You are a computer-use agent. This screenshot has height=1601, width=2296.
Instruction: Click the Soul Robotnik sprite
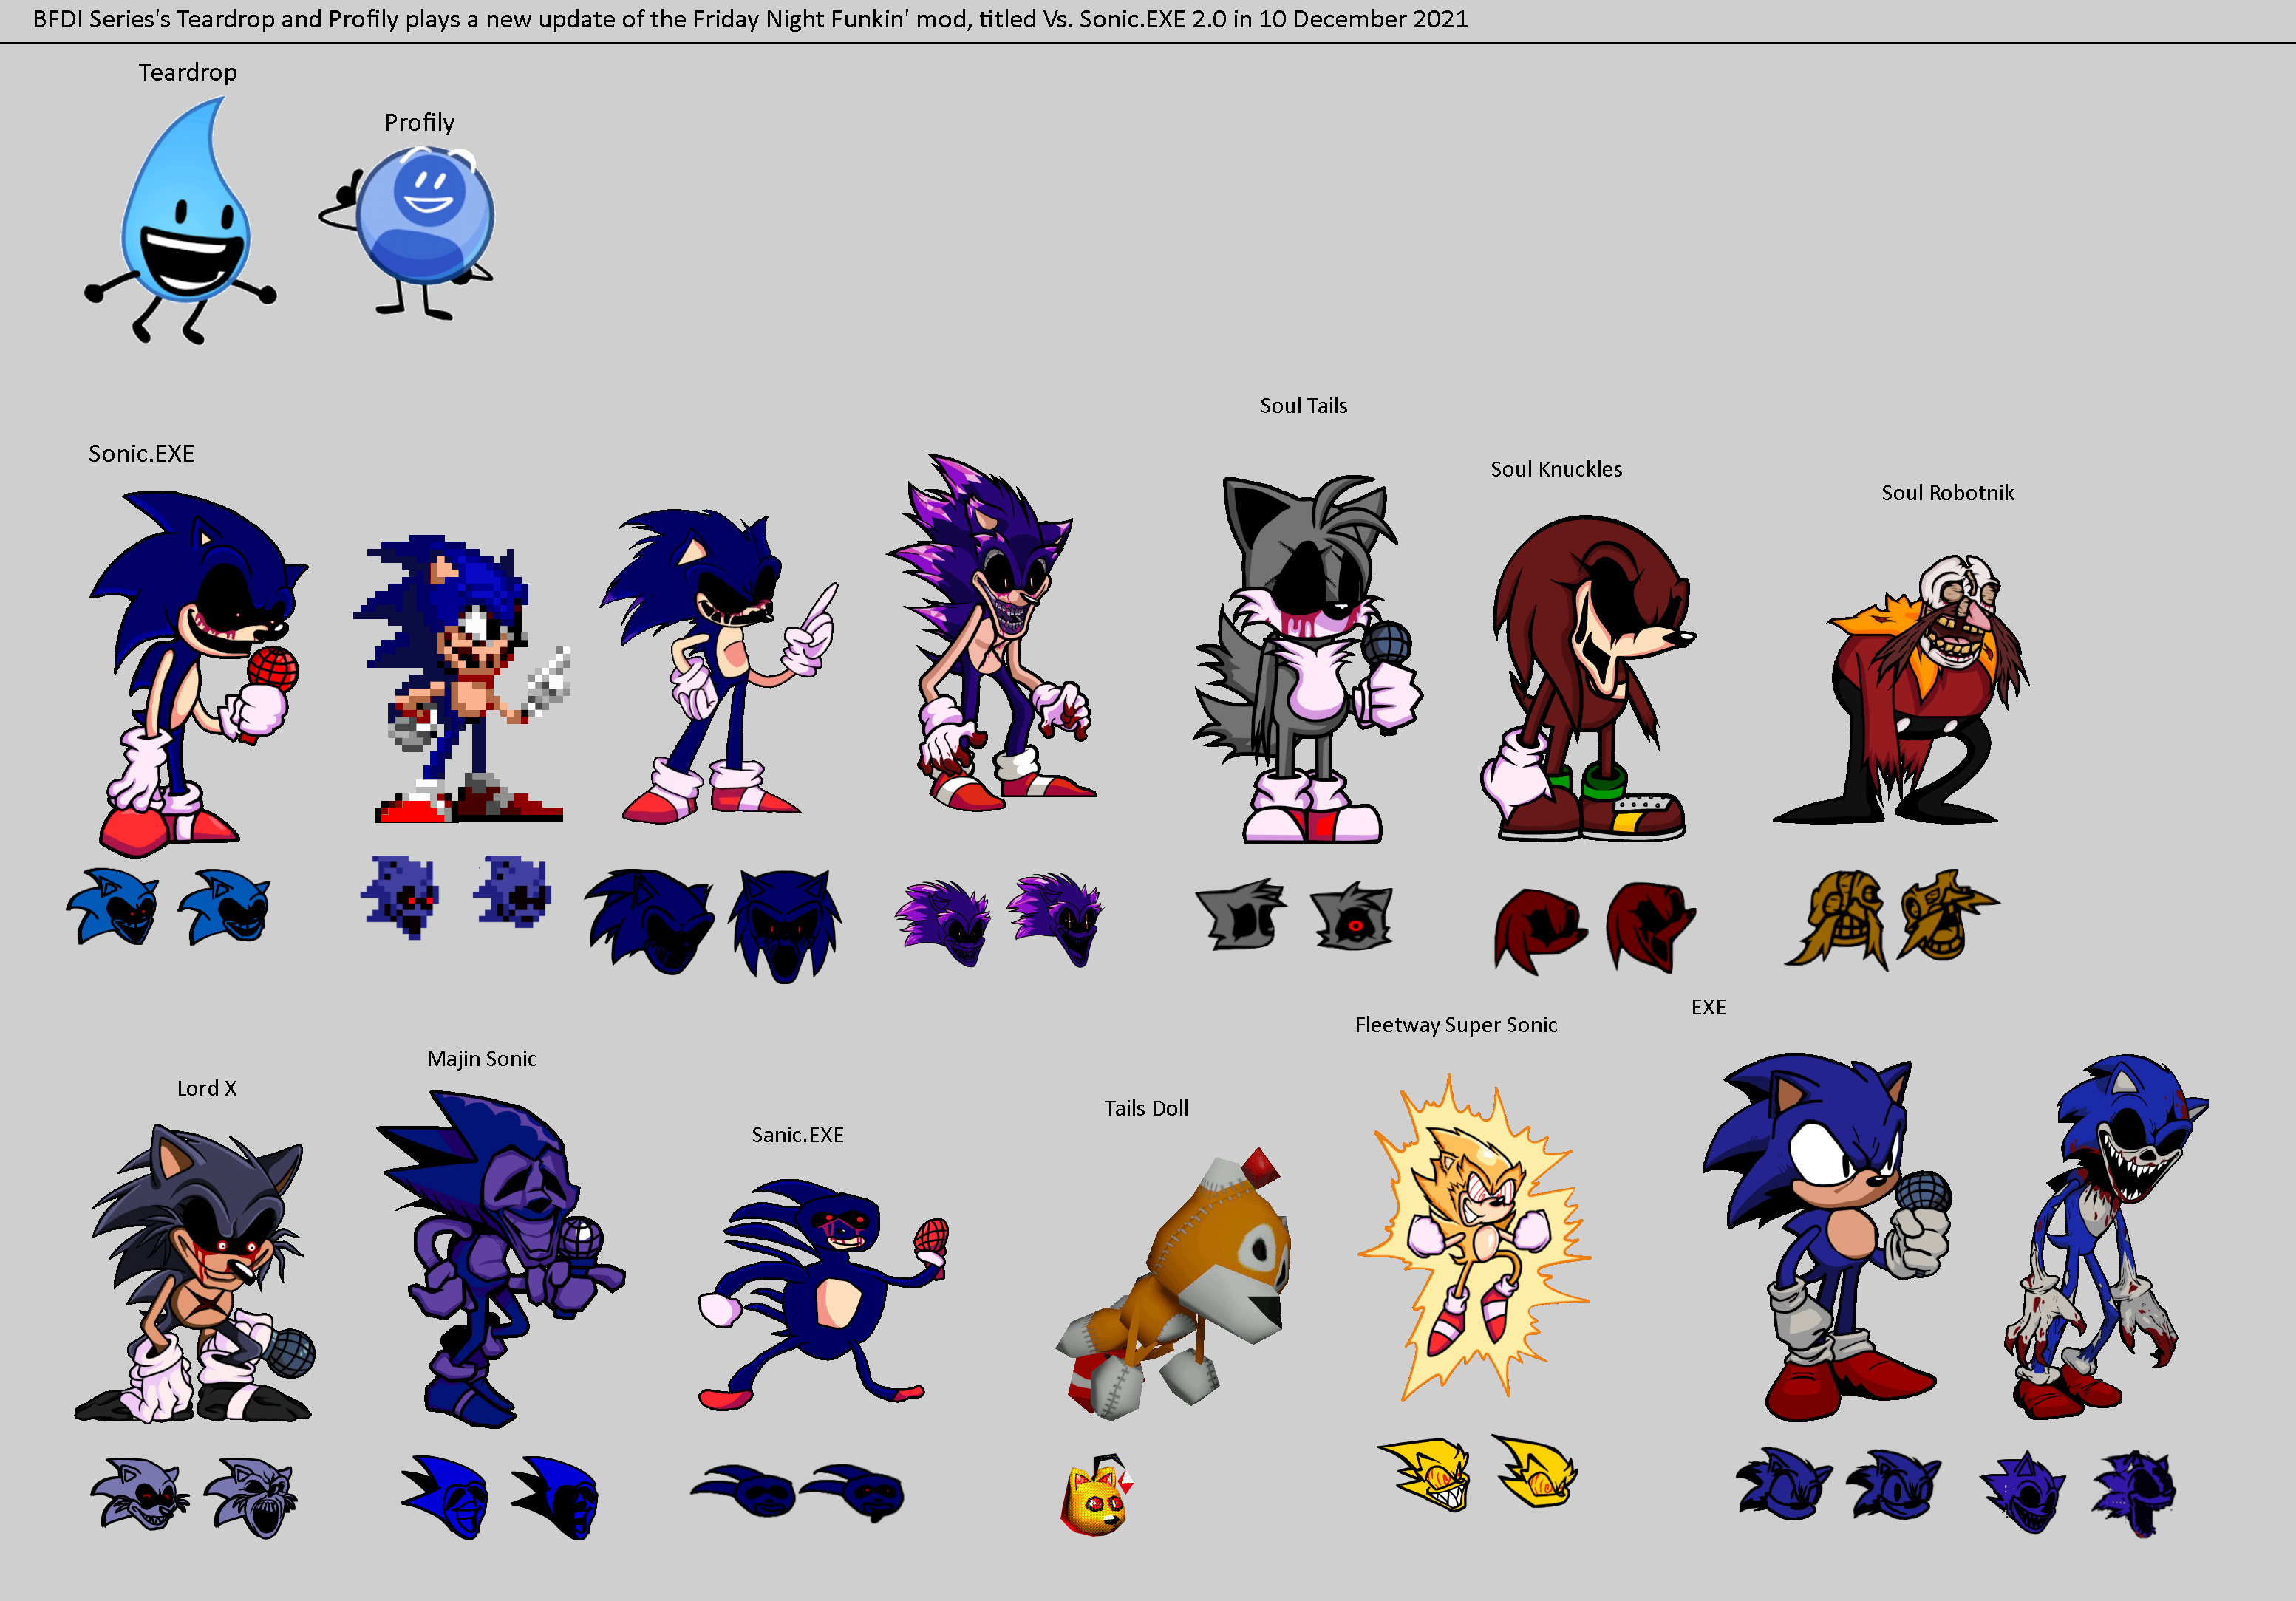tap(1900, 690)
